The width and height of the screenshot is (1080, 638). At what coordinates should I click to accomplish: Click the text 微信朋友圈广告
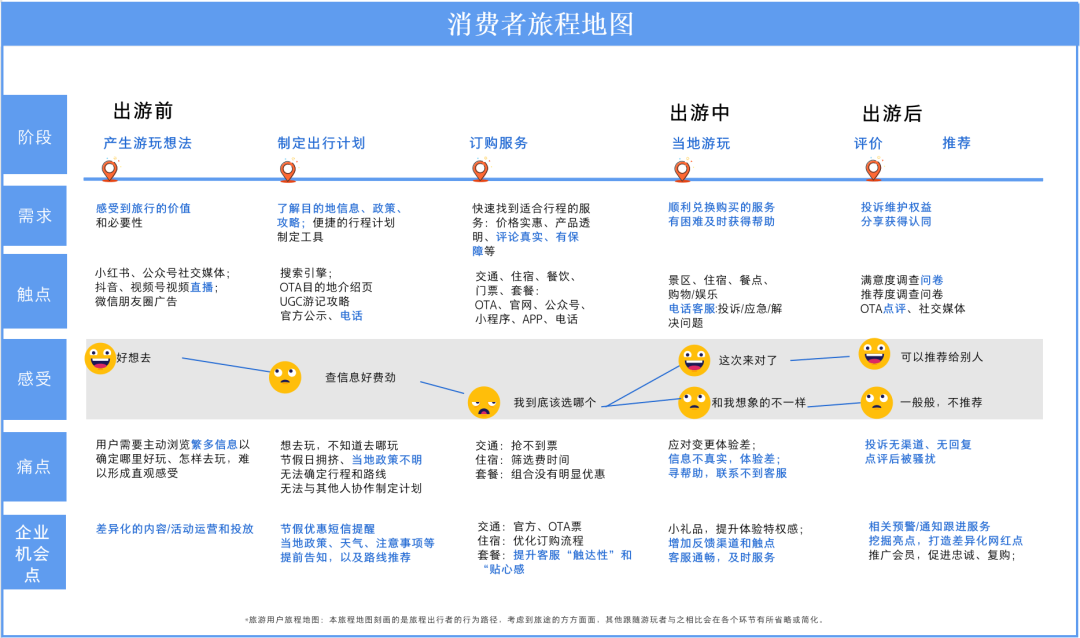coord(136,301)
